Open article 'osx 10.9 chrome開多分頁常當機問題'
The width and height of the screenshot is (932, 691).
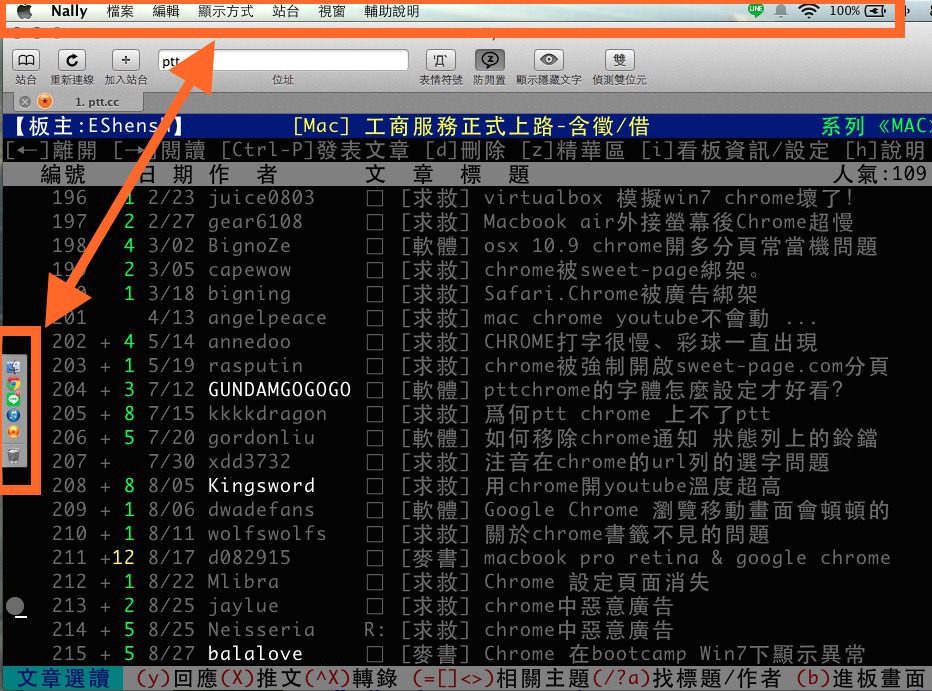681,245
